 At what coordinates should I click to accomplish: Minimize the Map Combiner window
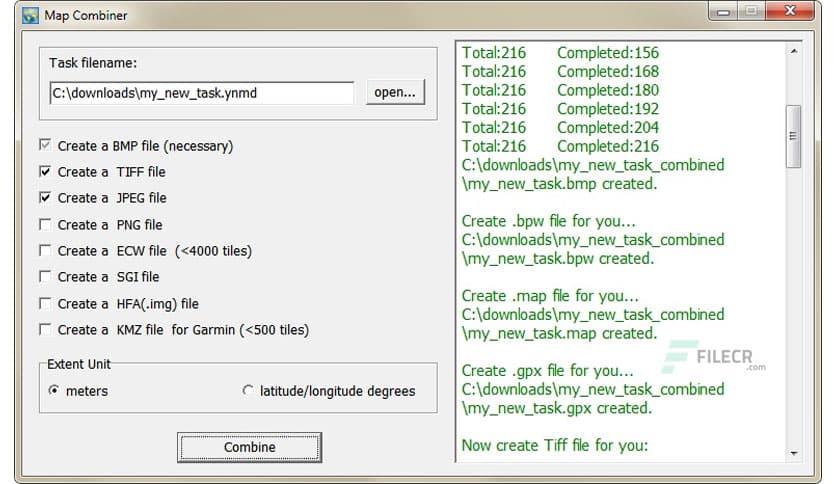pos(723,12)
